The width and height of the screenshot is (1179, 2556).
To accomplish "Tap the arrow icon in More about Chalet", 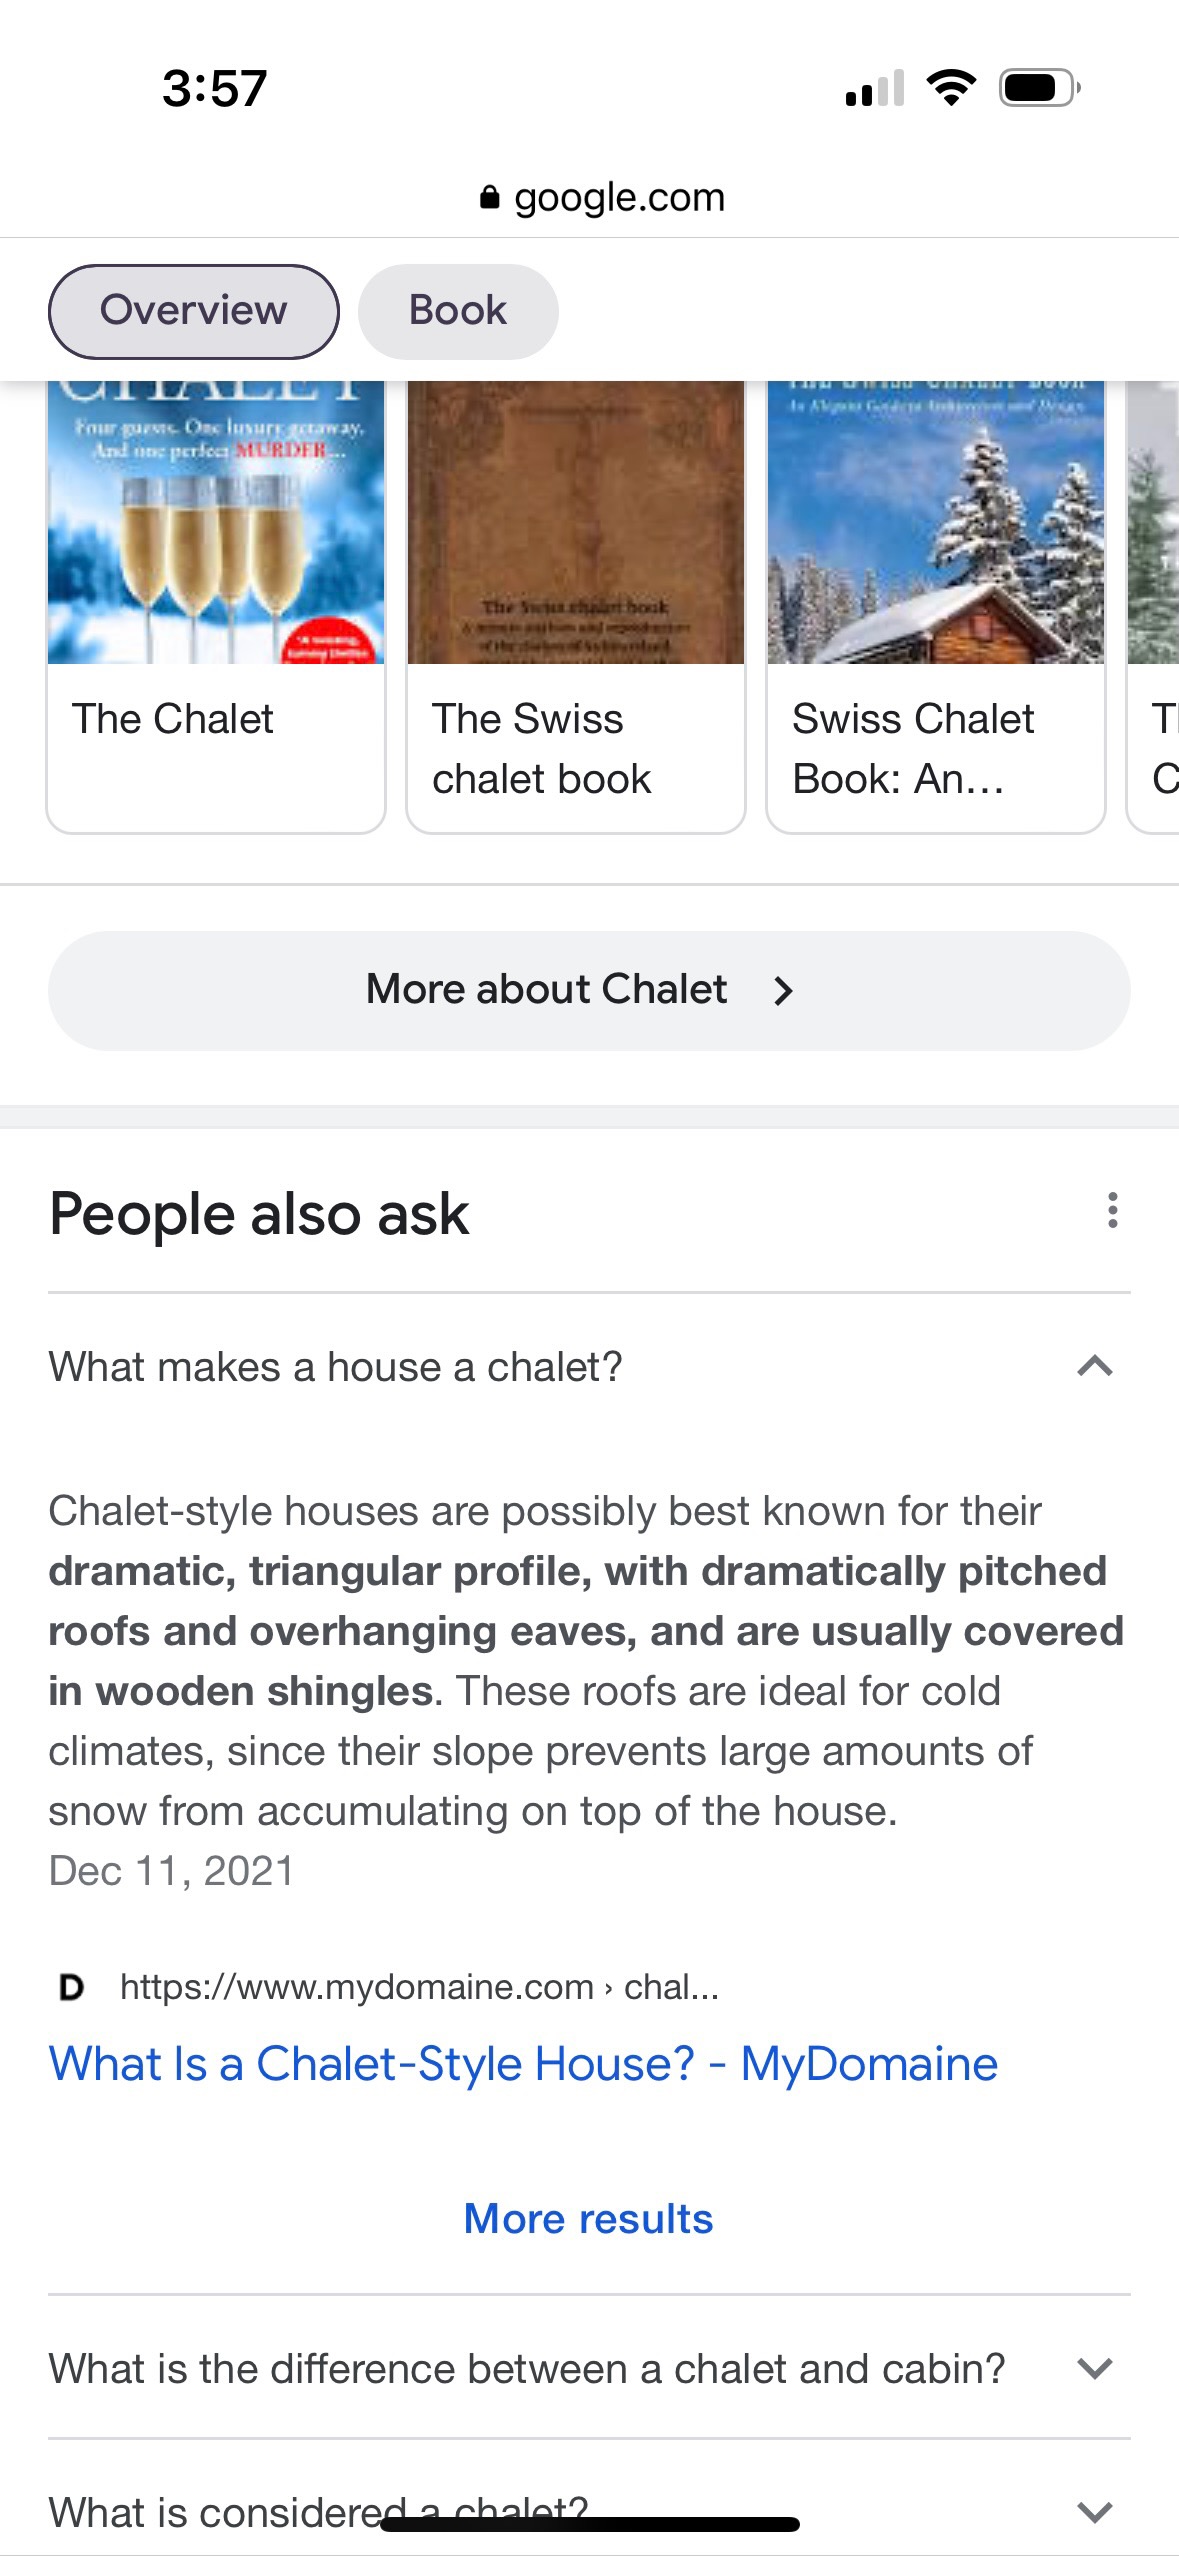I will pos(783,991).
